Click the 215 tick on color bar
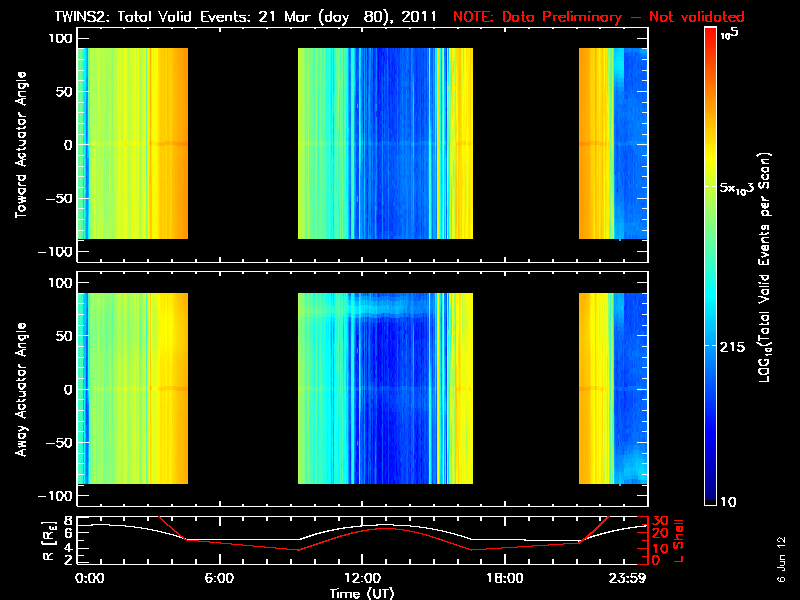Image resolution: width=800 pixels, height=600 pixels. (732, 347)
